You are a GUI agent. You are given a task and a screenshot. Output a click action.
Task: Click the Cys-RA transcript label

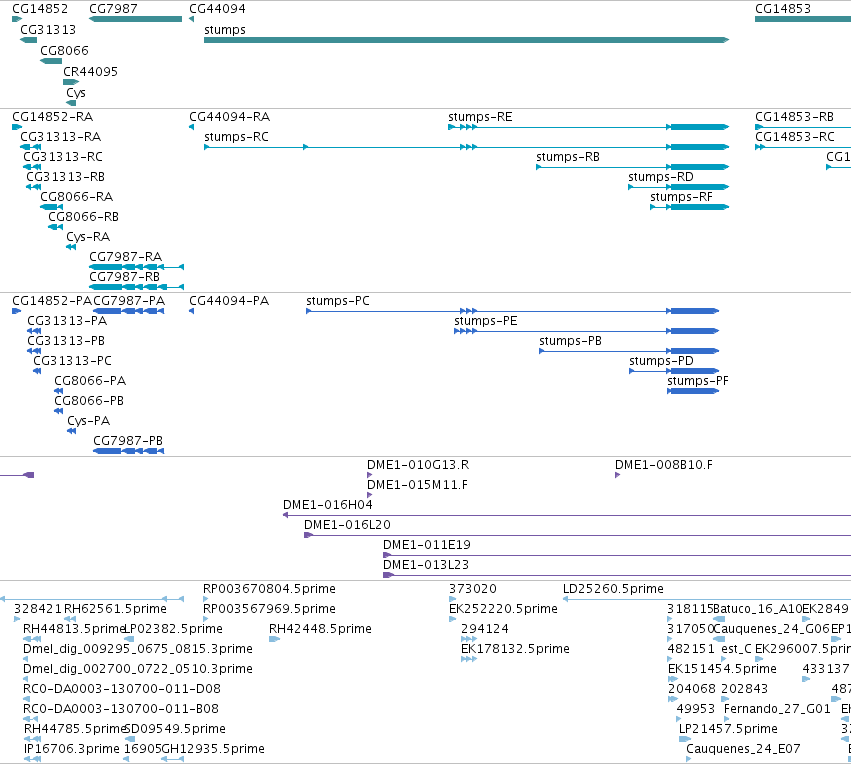(x=88, y=237)
